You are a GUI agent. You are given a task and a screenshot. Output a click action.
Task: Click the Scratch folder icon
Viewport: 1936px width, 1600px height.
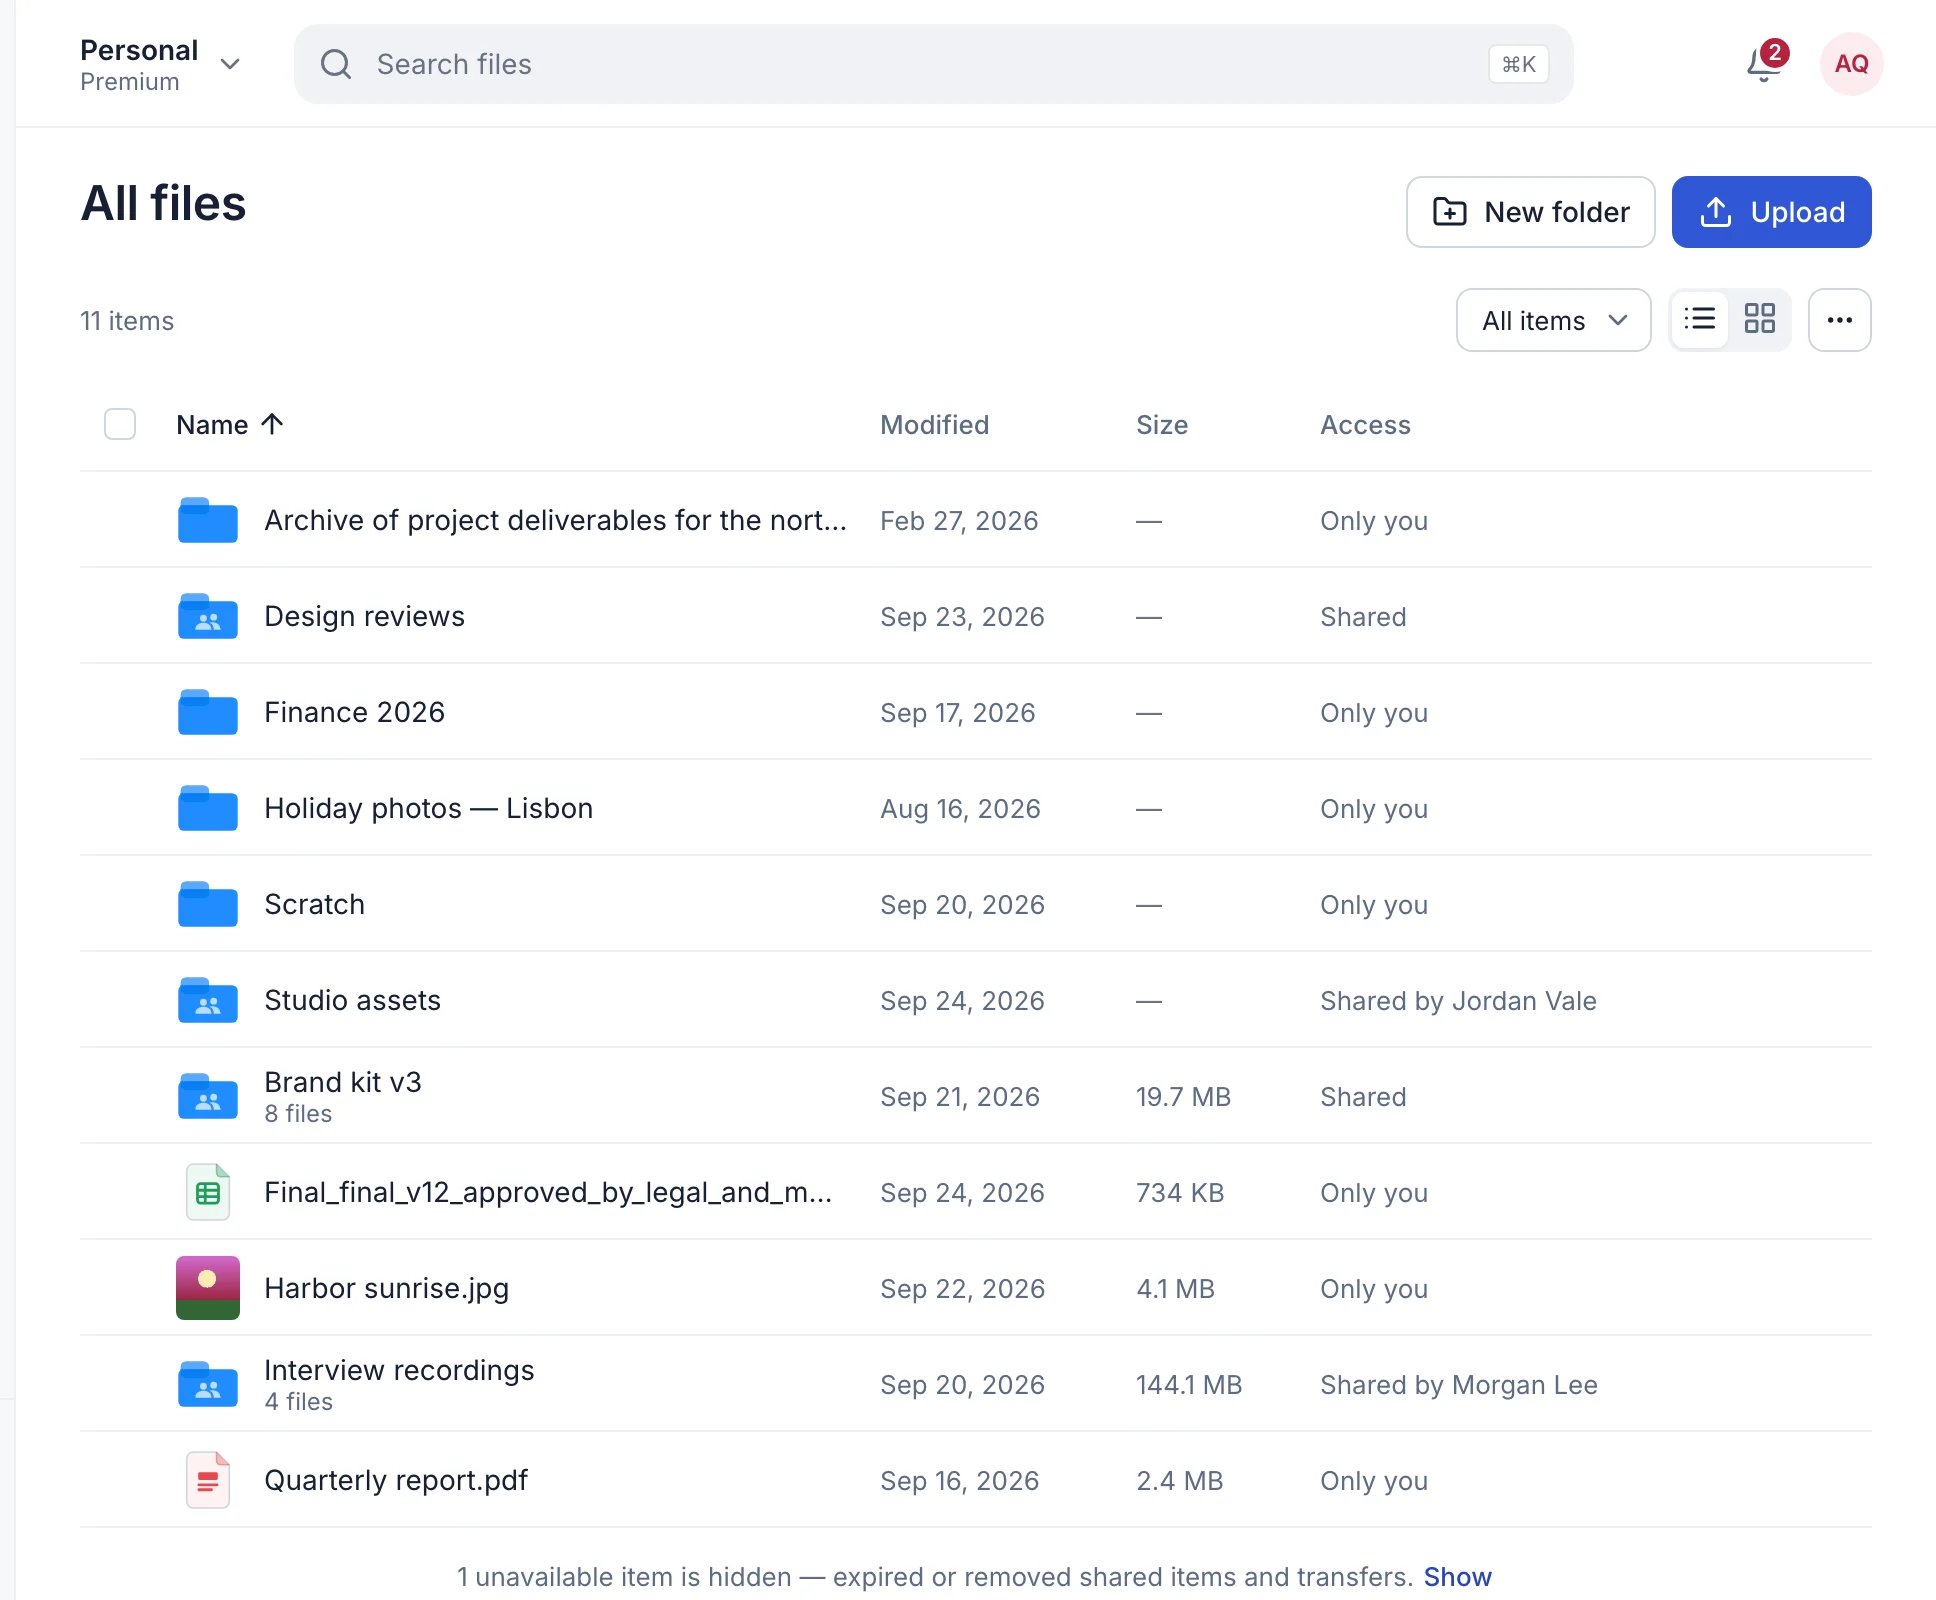208,904
